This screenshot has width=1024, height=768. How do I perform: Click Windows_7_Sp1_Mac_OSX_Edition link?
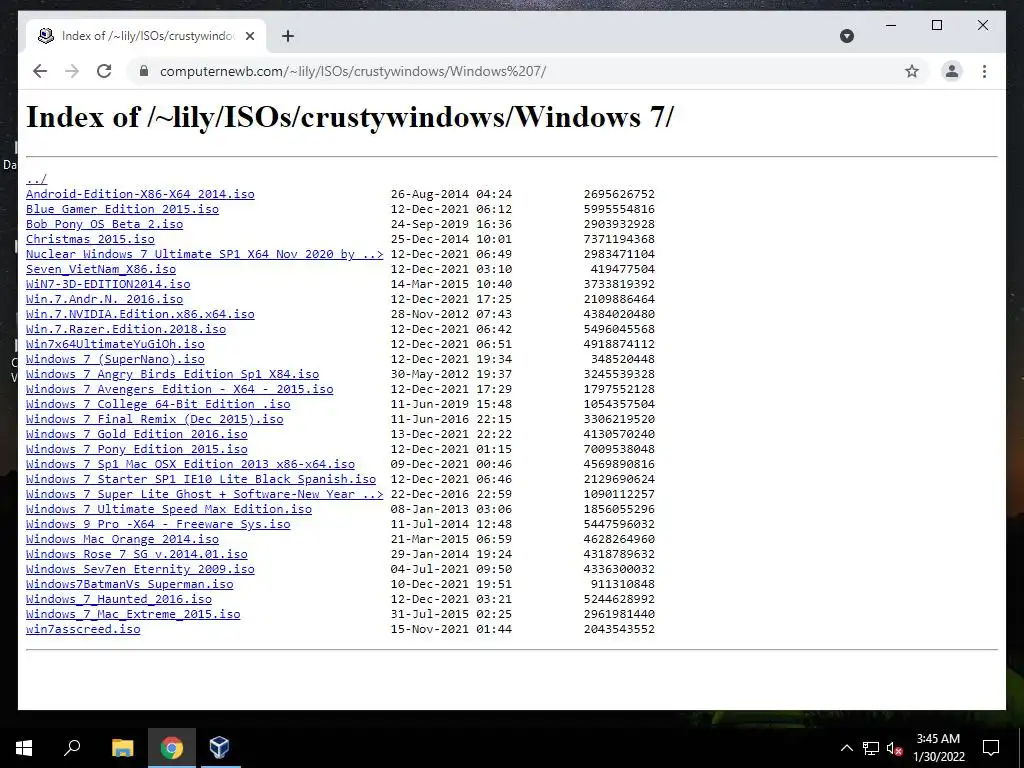(190, 464)
